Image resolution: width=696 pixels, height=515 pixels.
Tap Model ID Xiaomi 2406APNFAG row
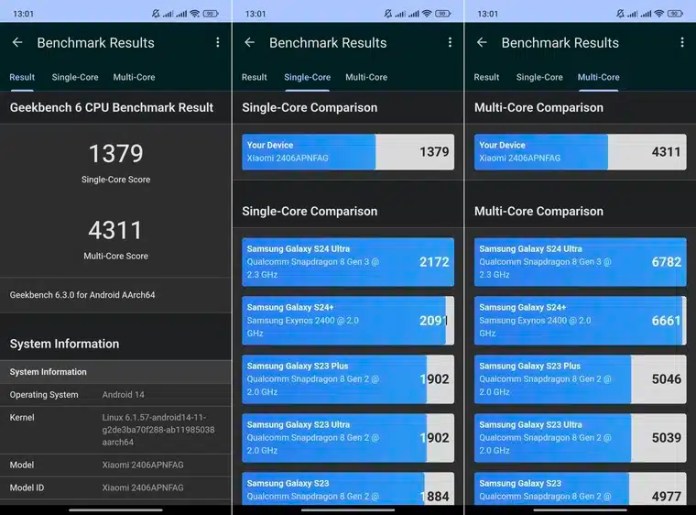[116, 487]
